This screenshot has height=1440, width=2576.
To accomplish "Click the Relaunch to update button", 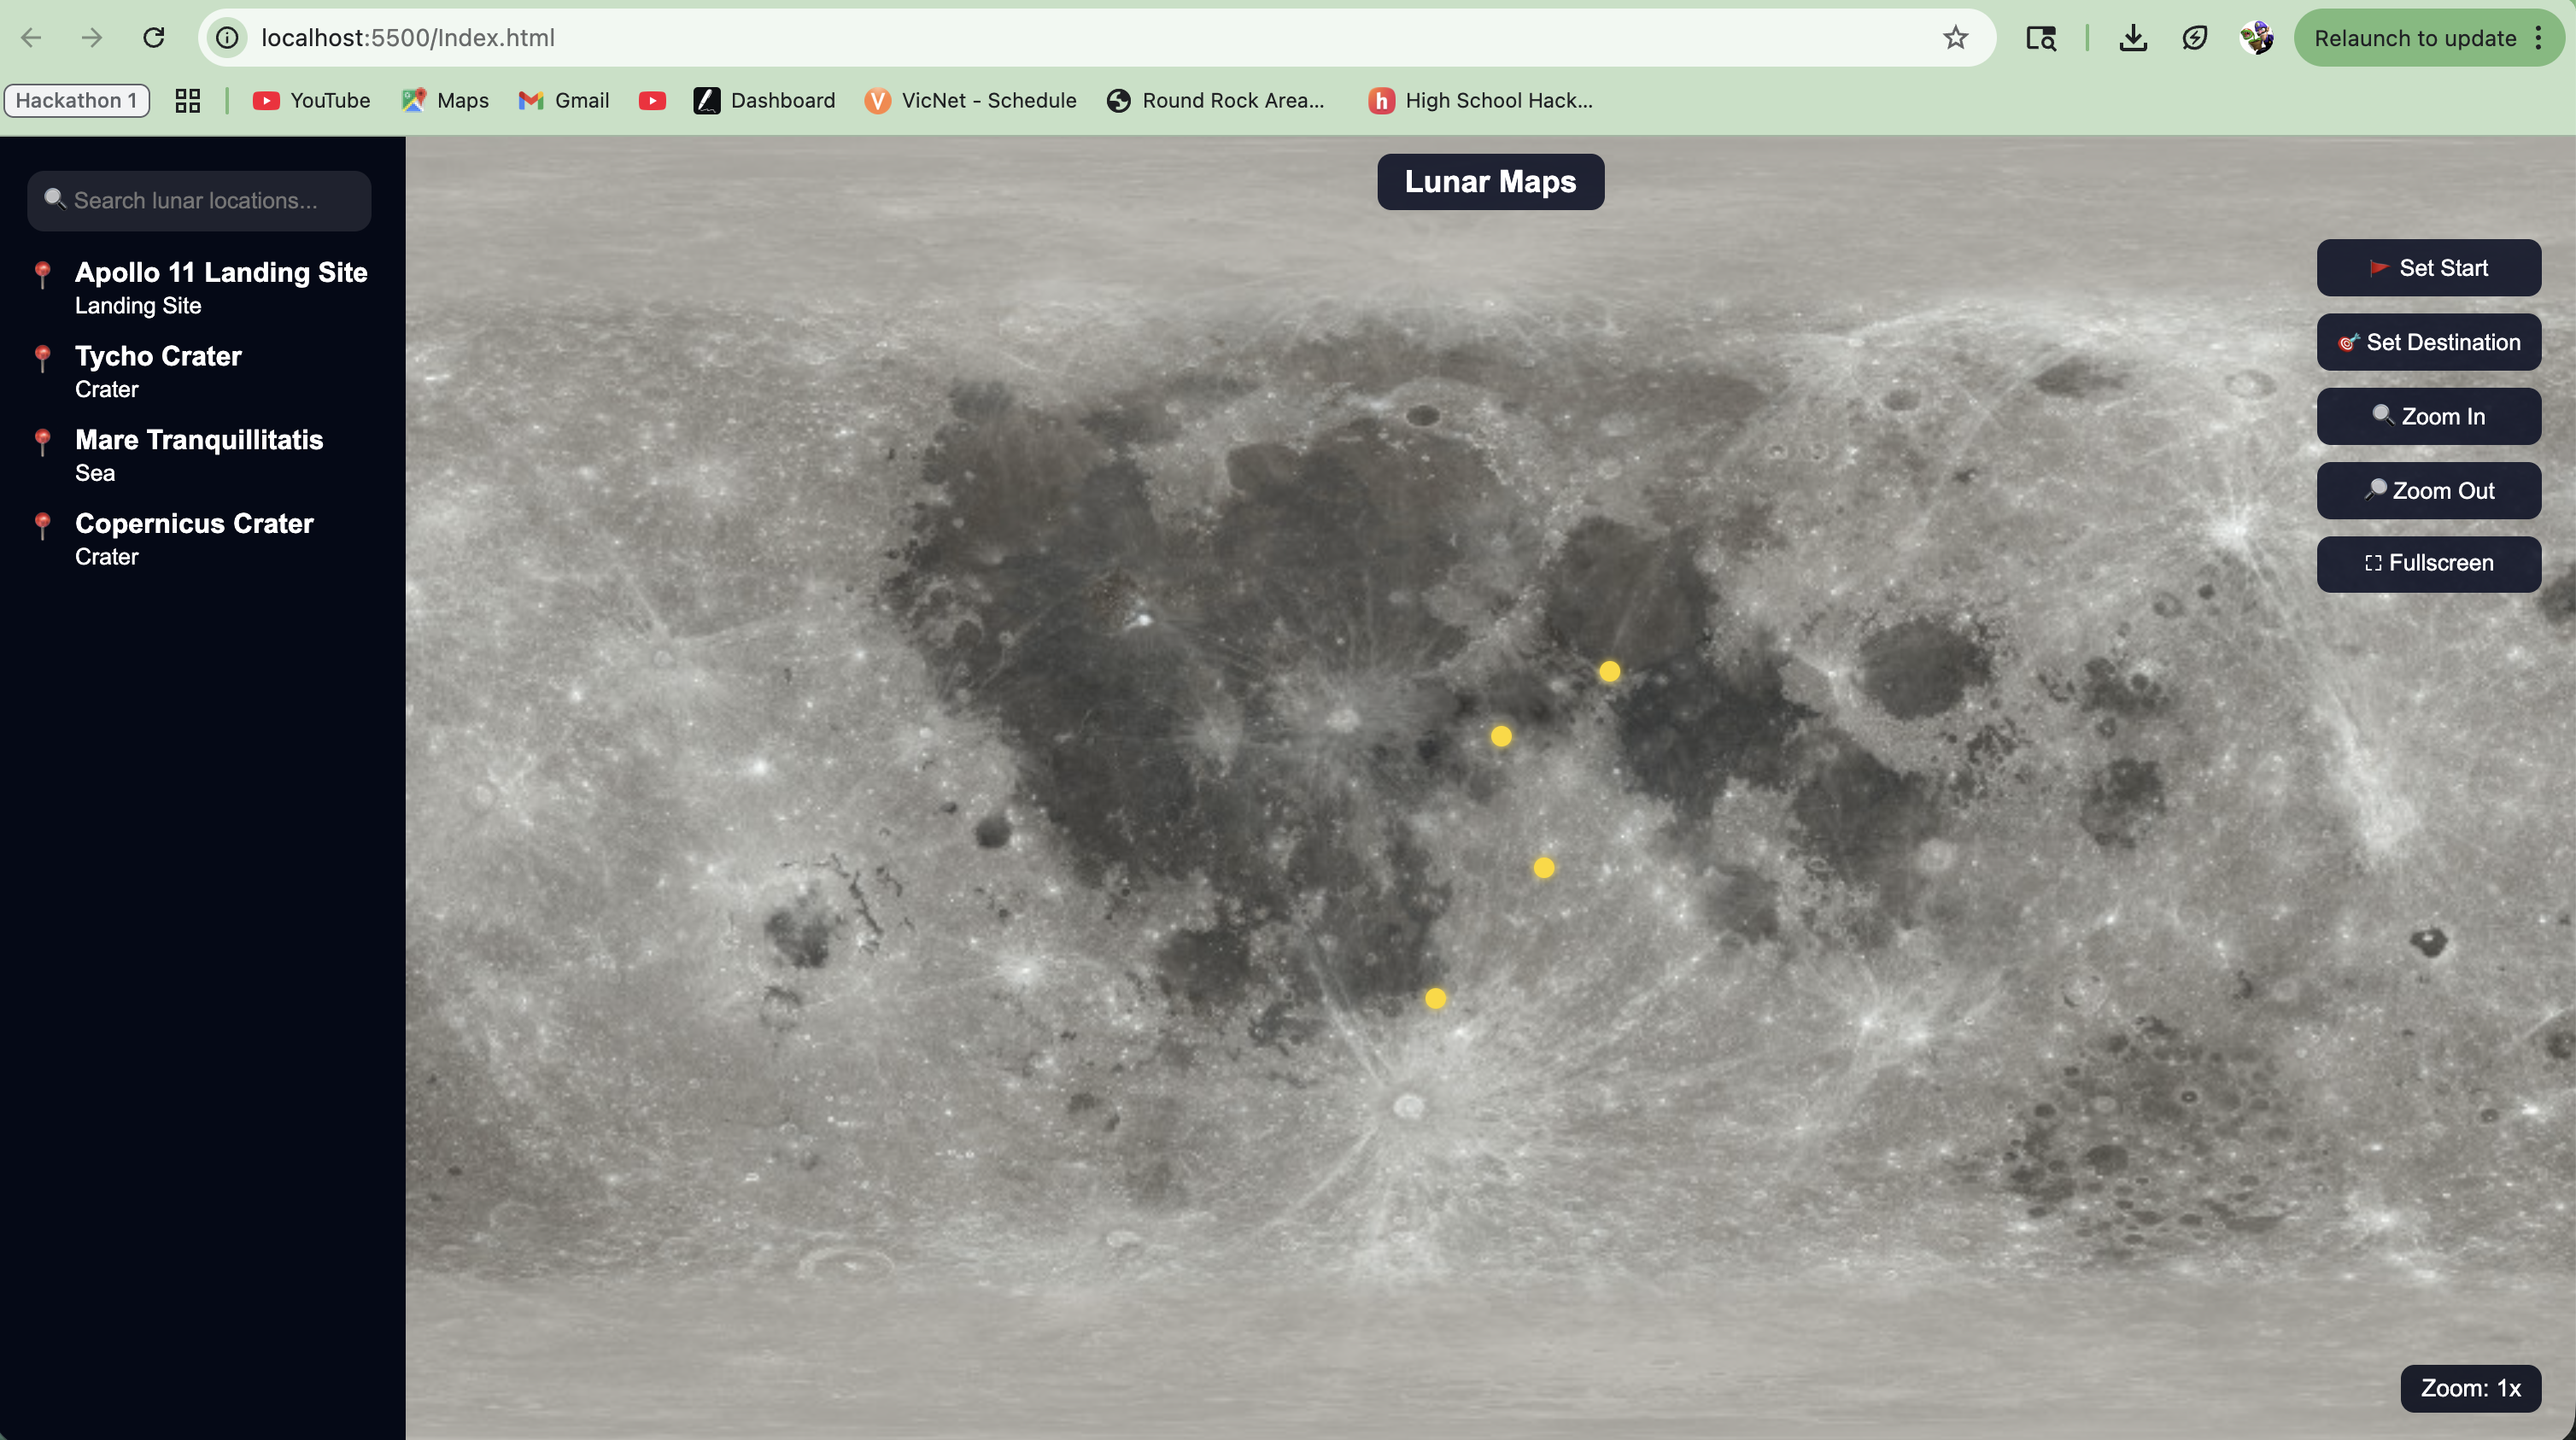I will tap(2414, 38).
